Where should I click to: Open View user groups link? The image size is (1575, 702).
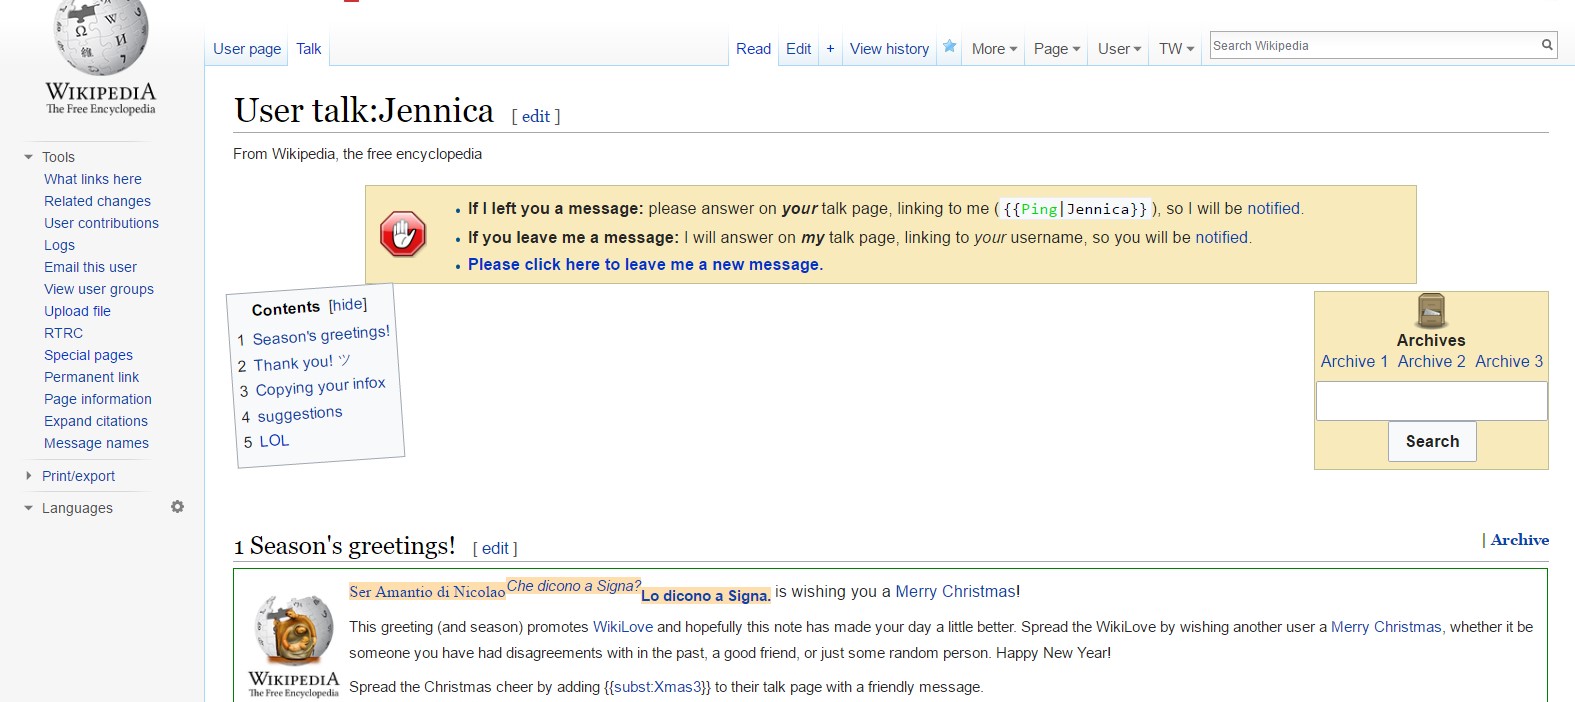tap(99, 289)
